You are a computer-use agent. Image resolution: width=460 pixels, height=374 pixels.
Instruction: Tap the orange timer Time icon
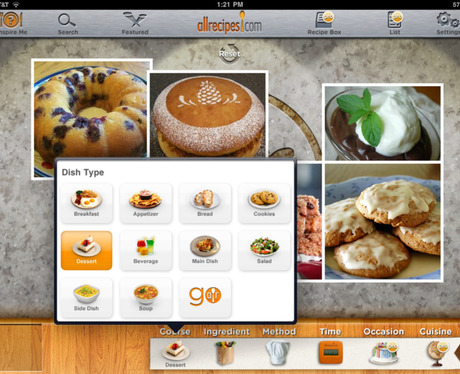(330, 352)
